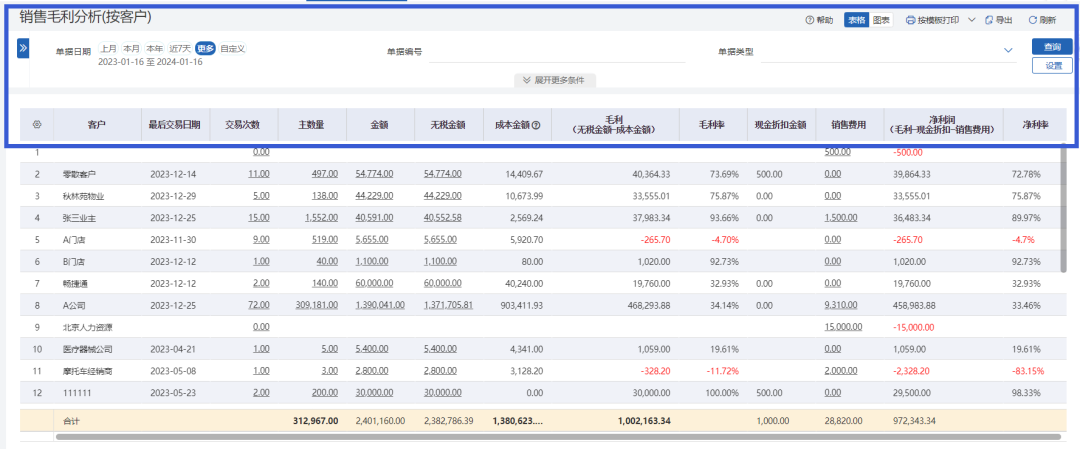Click customer name 摩托车经销商
The image size is (1080, 449).
point(87,371)
